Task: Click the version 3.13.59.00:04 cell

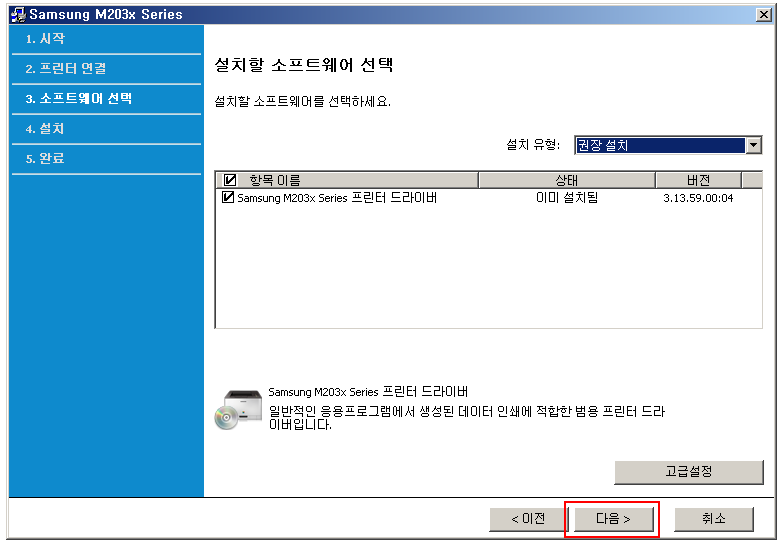Action: [x=698, y=198]
